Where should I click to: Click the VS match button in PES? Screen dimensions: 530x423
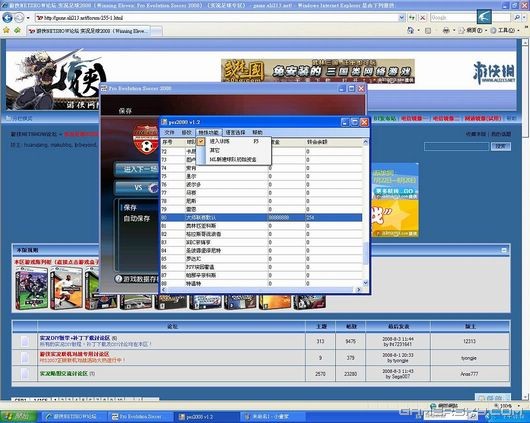[137, 187]
